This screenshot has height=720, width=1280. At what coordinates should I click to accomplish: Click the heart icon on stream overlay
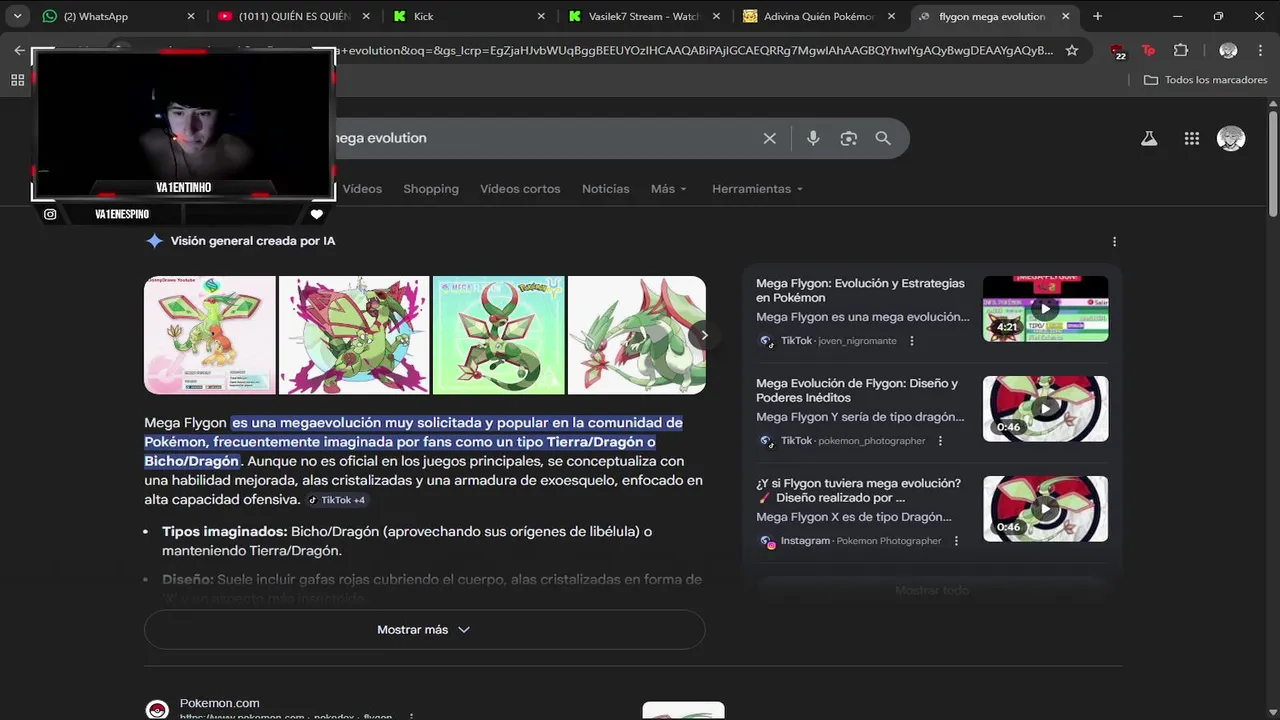(317, 214)
